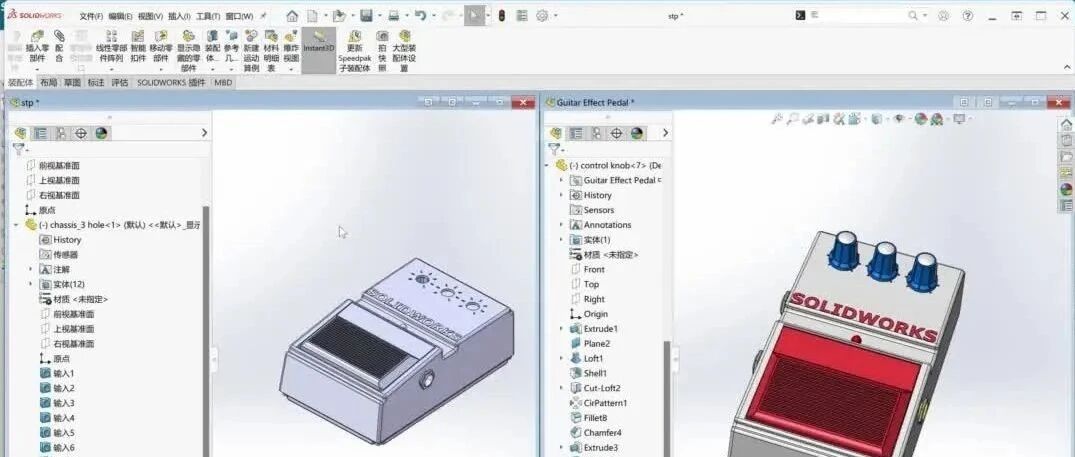This screenshot has width=1075, height=457.
Task: Open 大型装配体设置 large assembly settings
Action: [404, 51]
